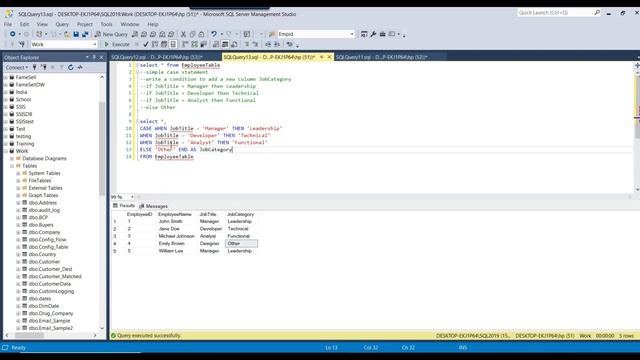Close the SQLQuery13.sql tab

pos(329,57)
